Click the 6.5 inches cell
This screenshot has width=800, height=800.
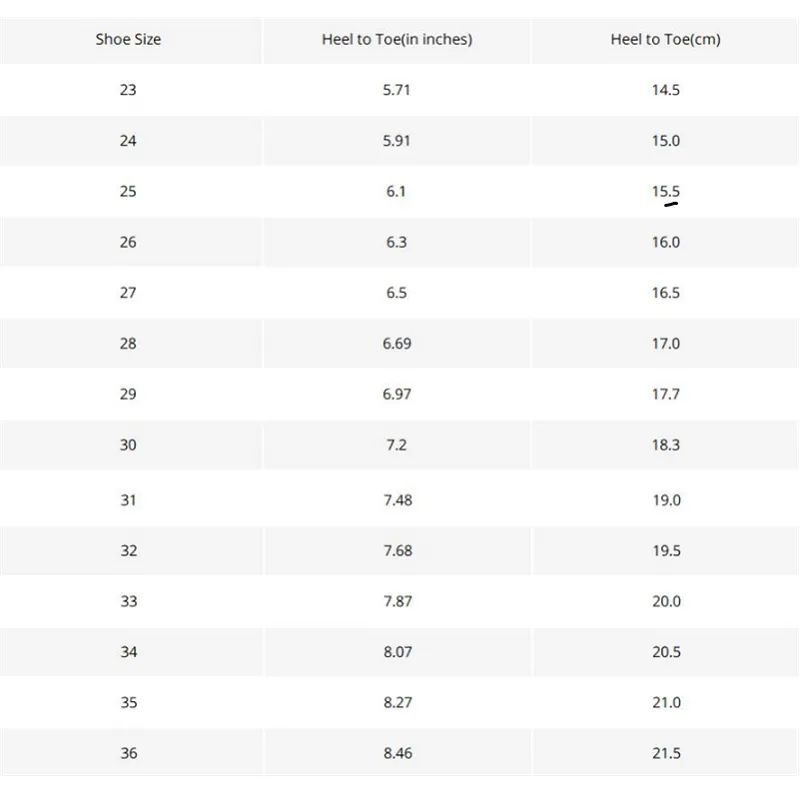397,293
